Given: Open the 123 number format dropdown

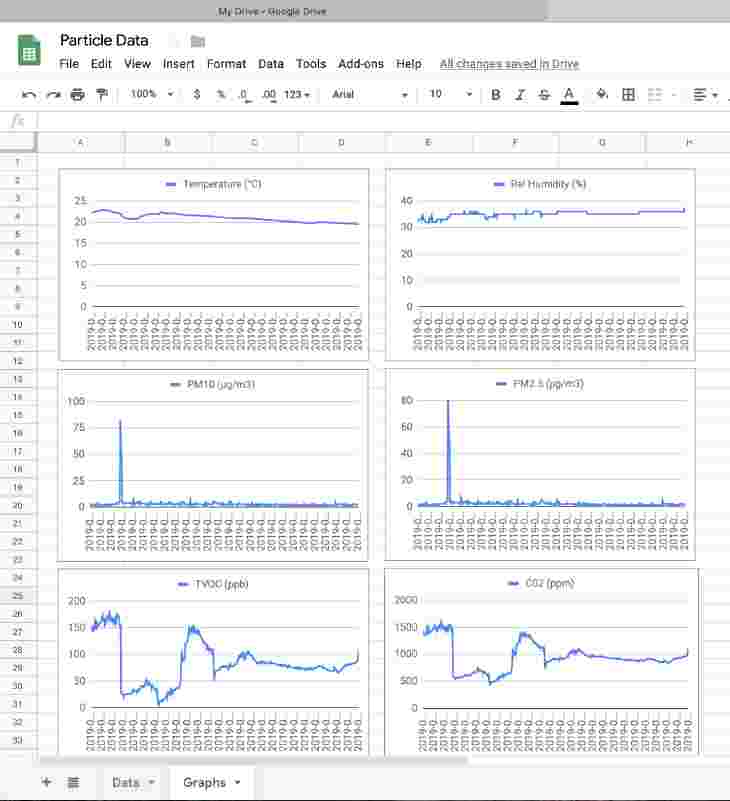Looking at the screenshot, I should tap(297, 95).
